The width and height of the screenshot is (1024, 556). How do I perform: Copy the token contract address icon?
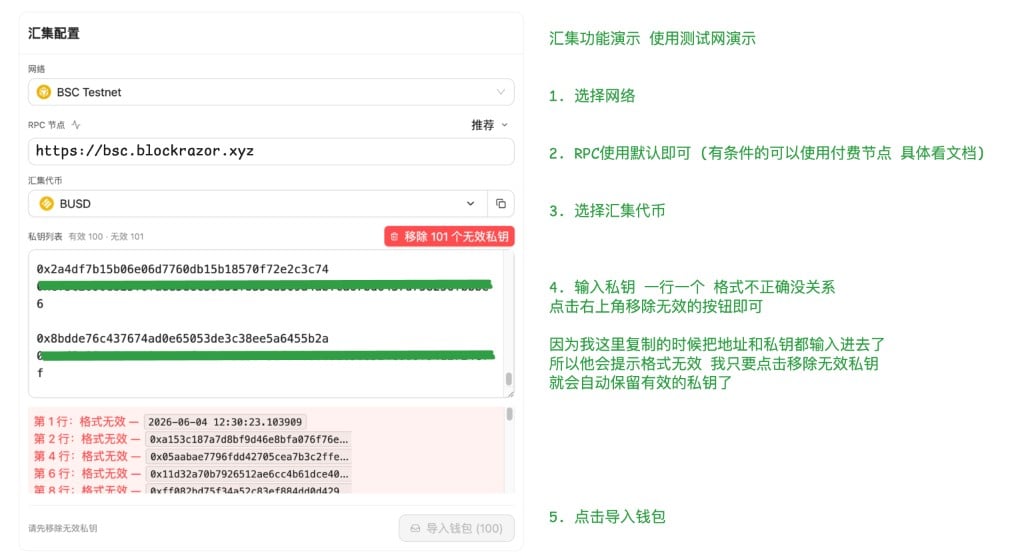[501, 204]
